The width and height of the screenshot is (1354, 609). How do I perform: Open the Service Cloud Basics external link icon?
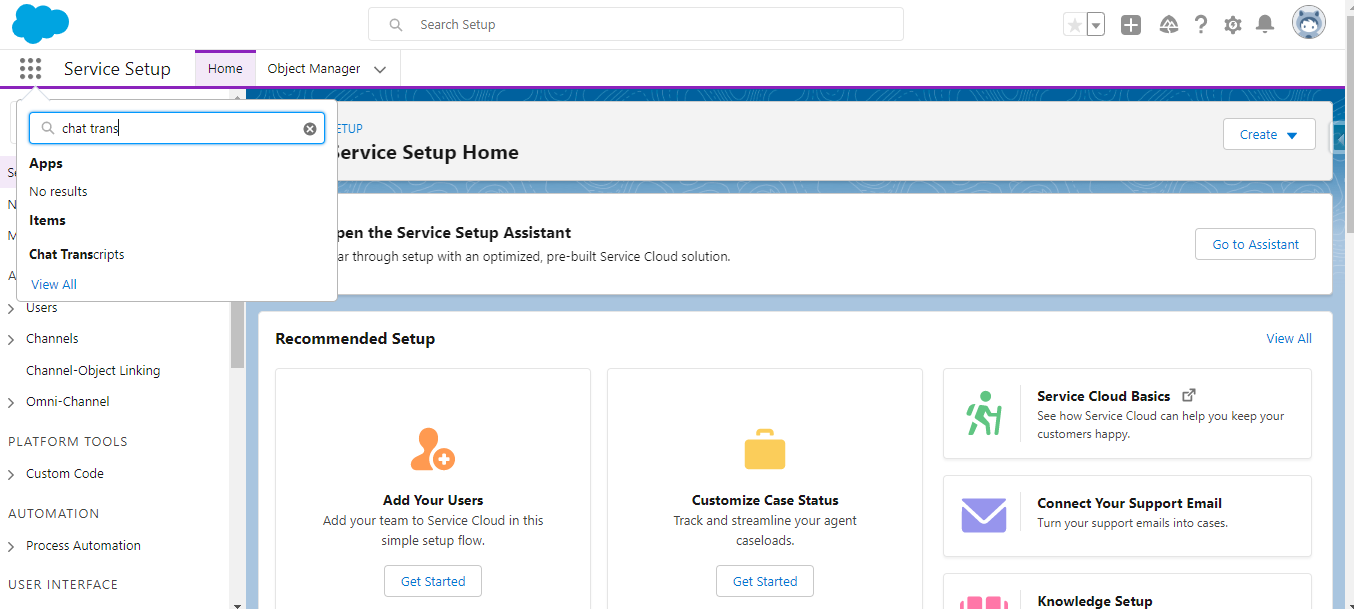tap(1188, 394)
